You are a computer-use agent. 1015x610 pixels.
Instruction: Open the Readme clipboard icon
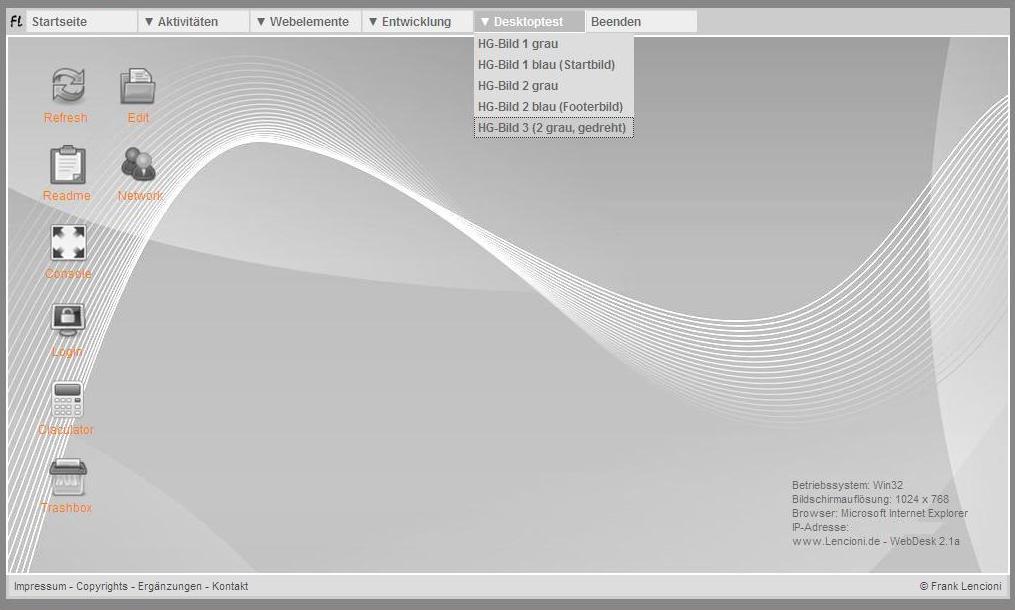coord(67,165)
